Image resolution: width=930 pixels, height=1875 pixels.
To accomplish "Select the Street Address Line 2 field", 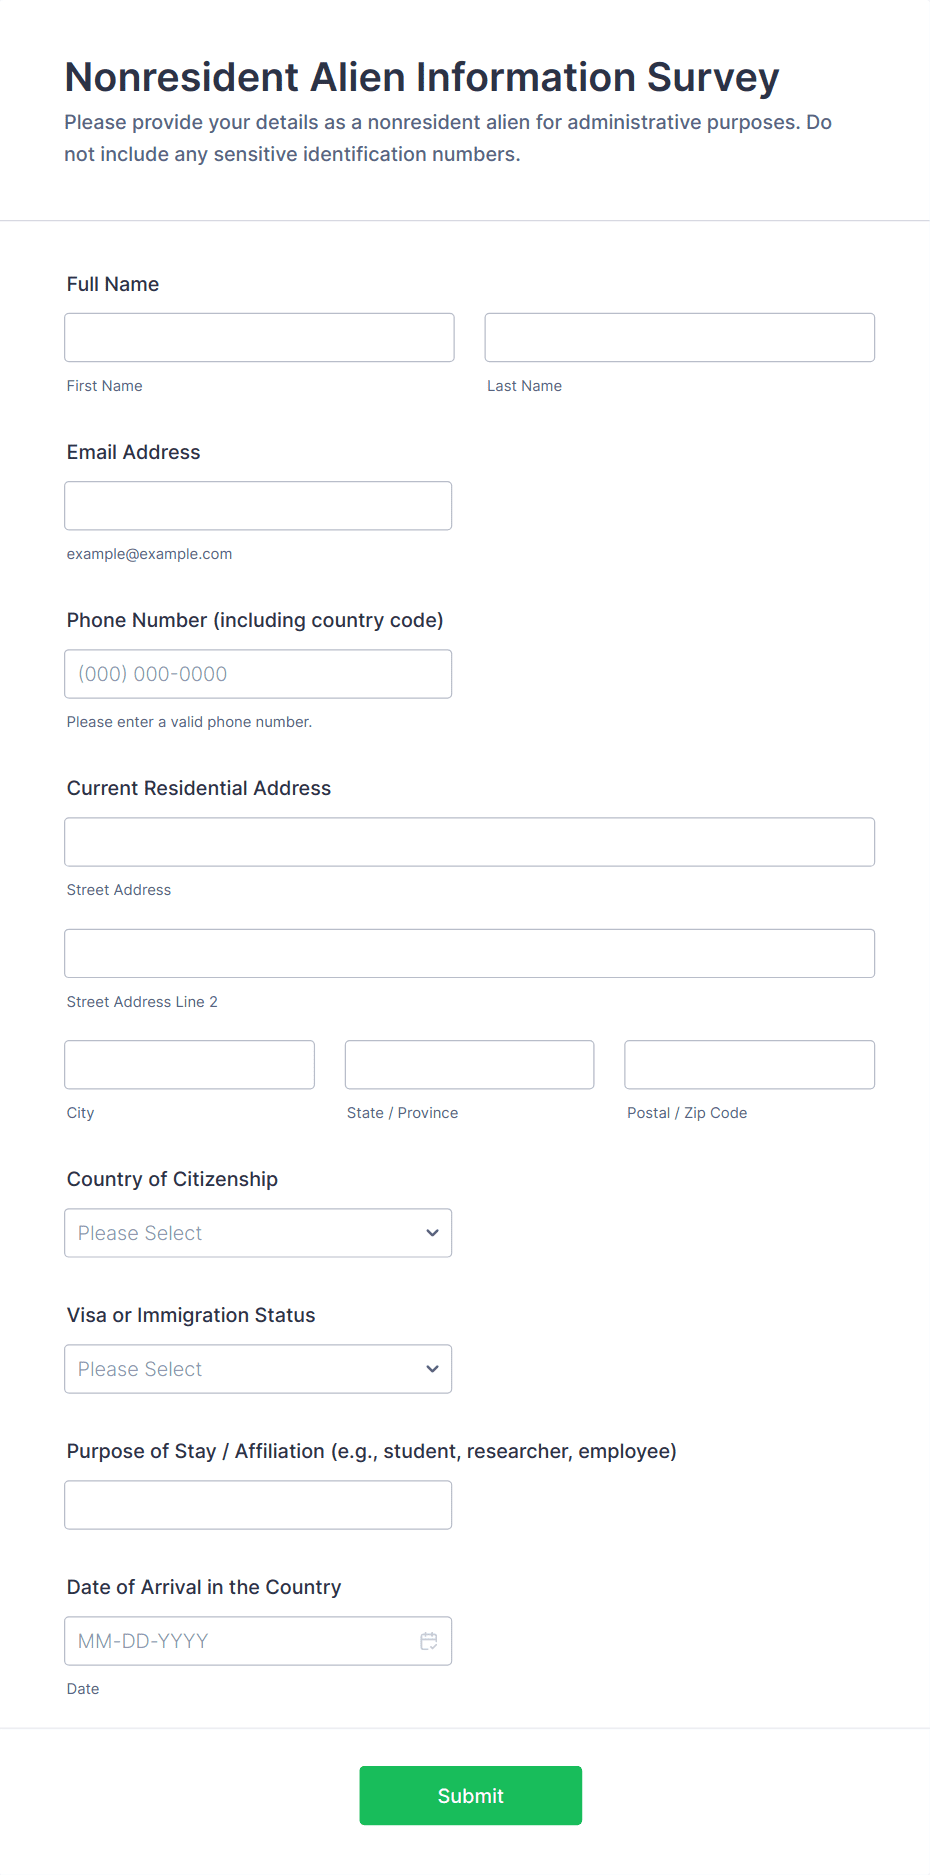I will tap(470, 954).
